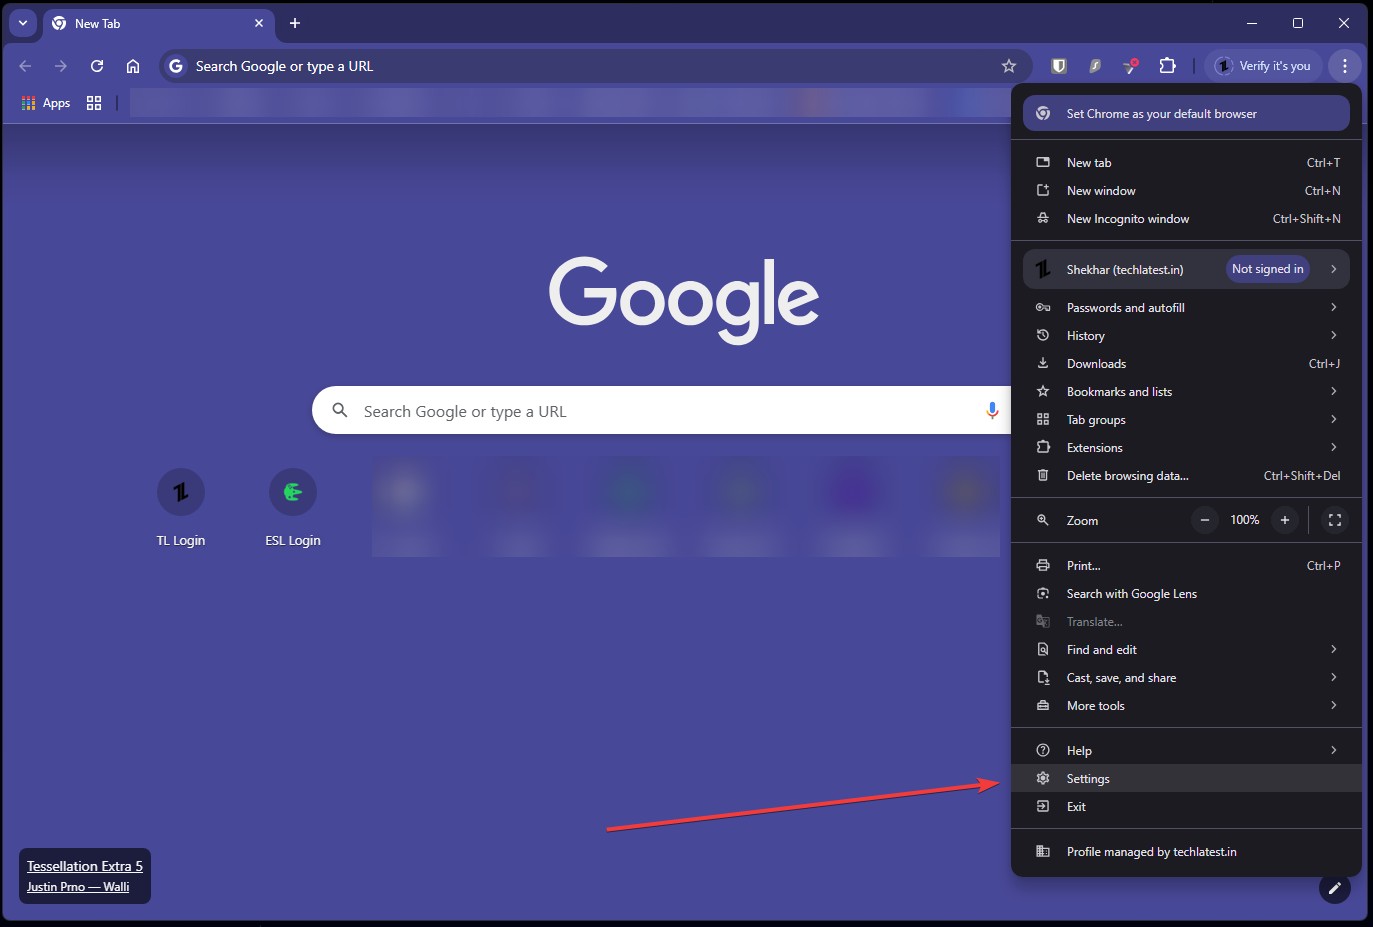The height and width of the screenshot is (927, 1373).
Task: Open the TL Login shortcut
Action: point(181,491)
